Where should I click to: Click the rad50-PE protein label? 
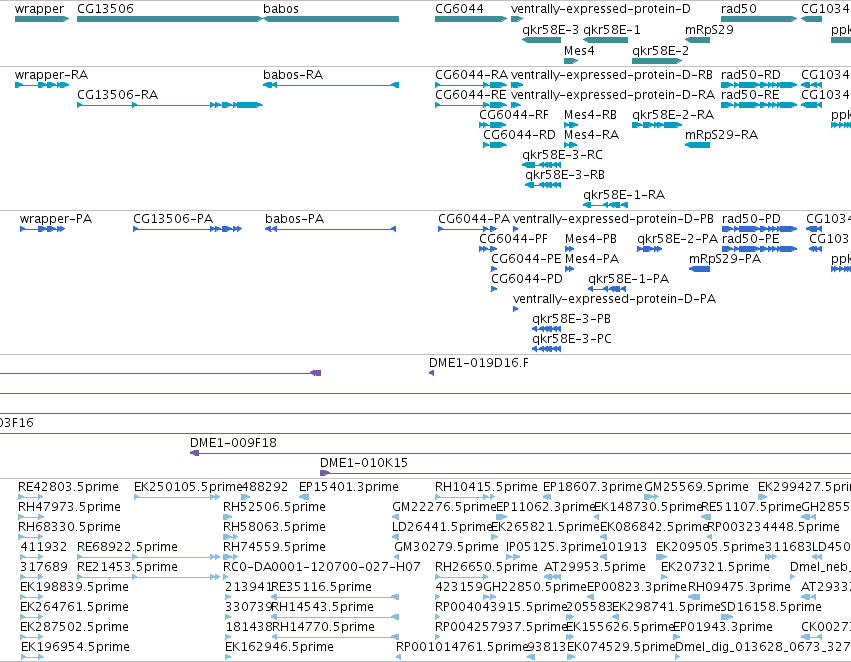751,239
